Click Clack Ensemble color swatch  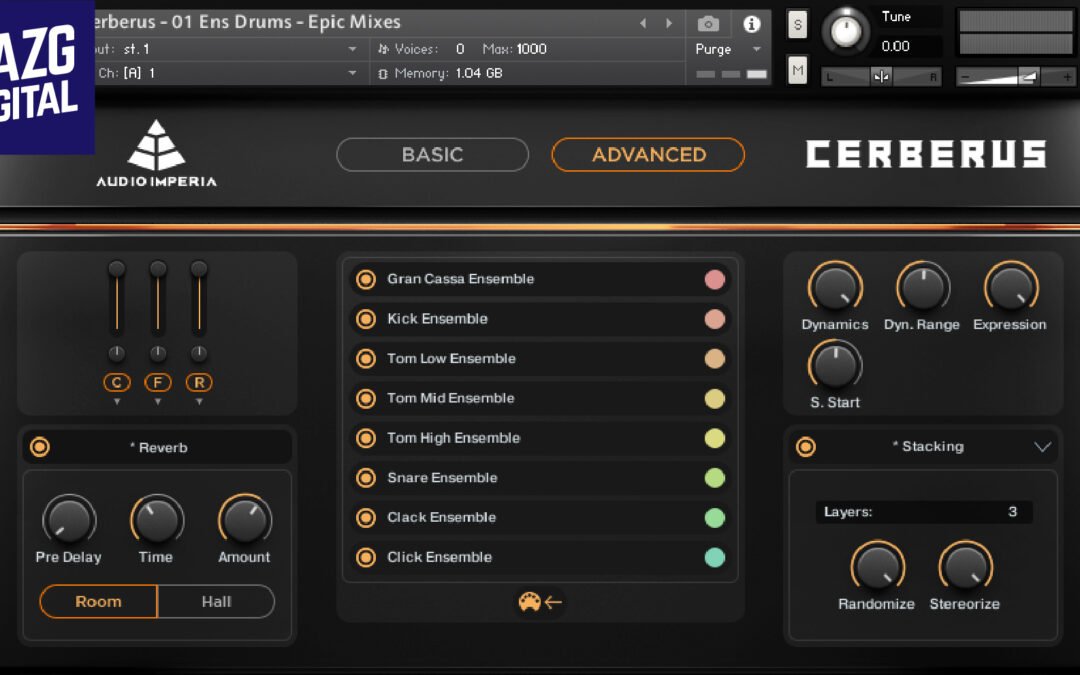pyautogui.click(x=715, y=517)
